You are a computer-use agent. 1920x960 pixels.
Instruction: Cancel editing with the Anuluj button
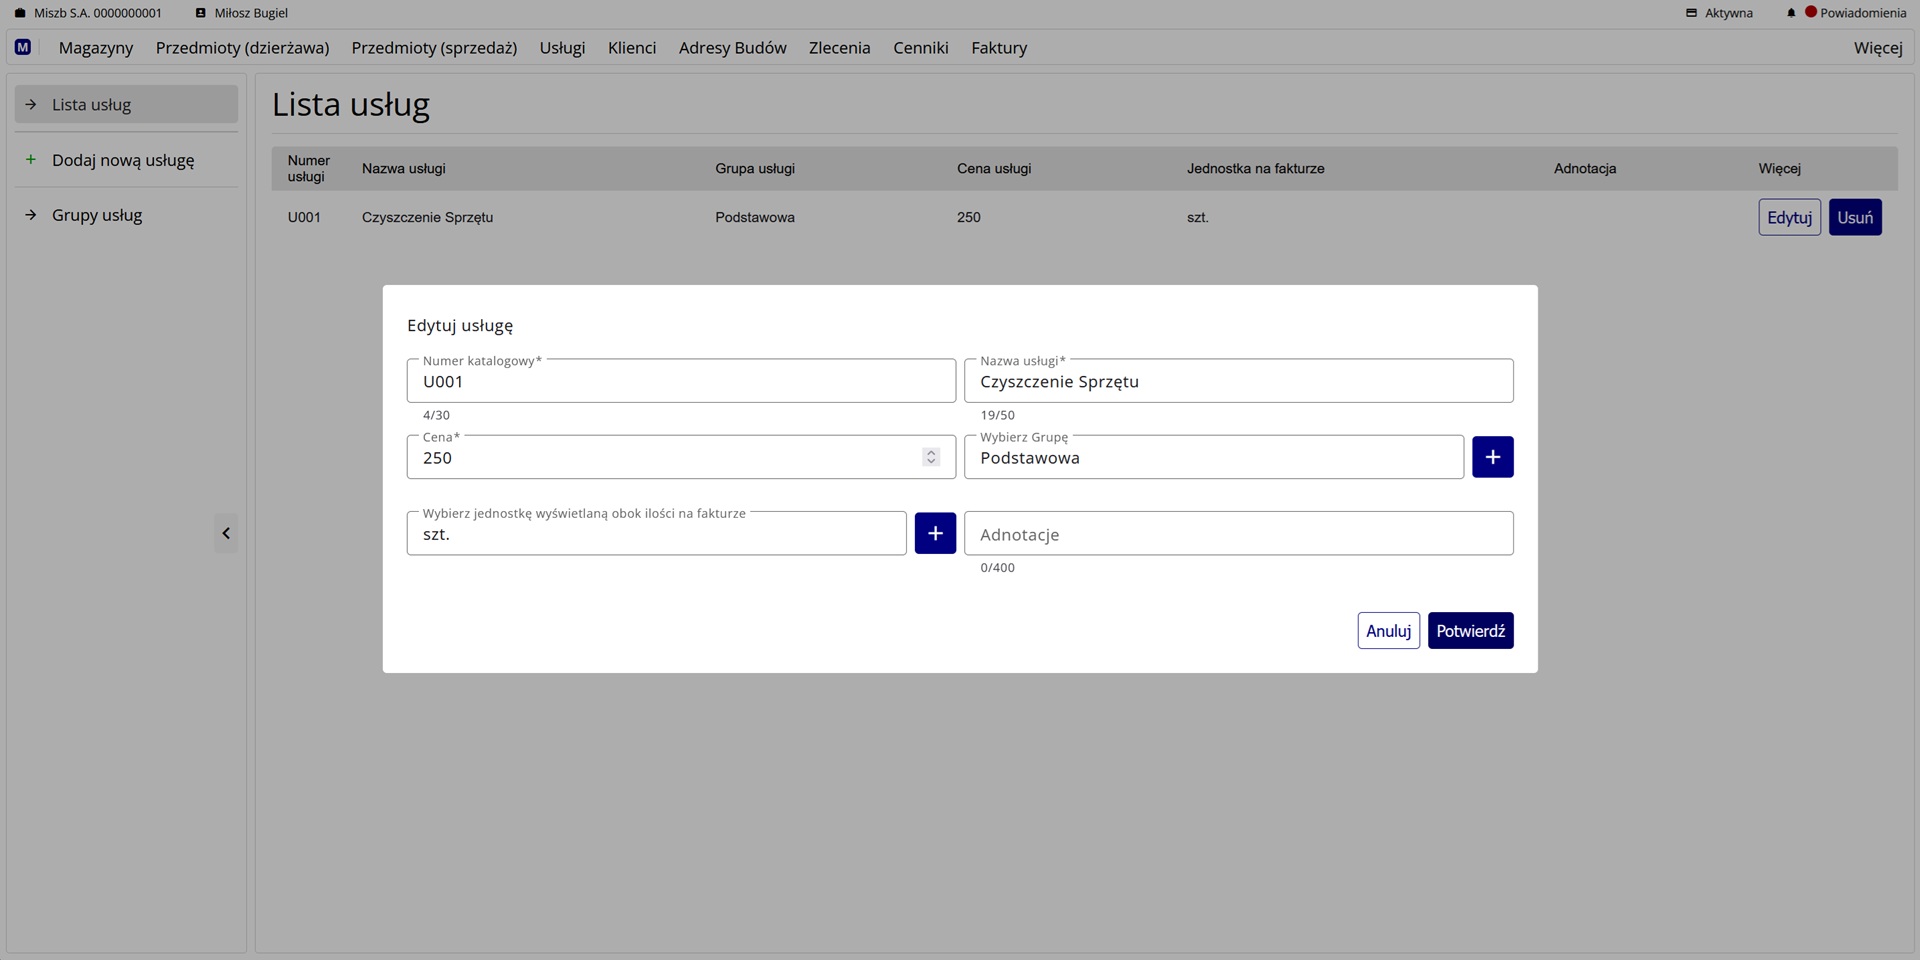click(1388, 631)
